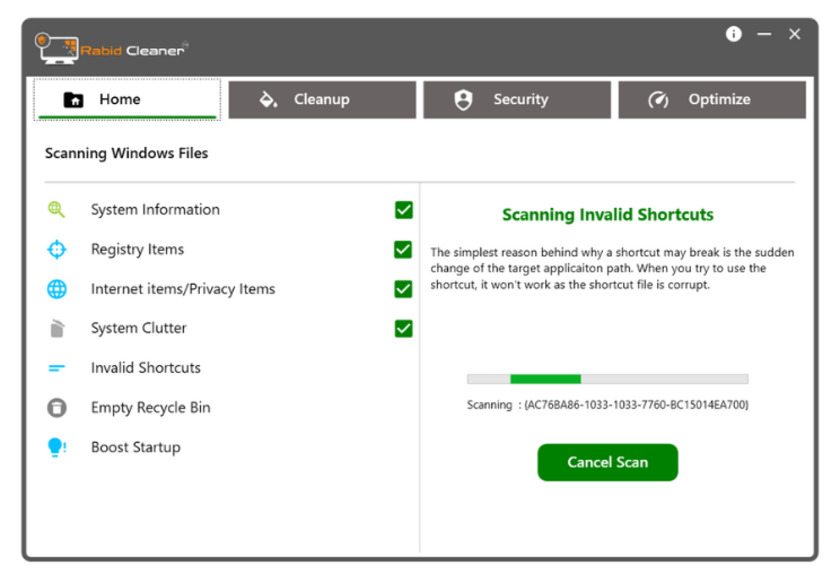The width and height of the screenshot is (840, 583).
Task: Uncheck the System Information checkbox
Action: click(x=403, y=210)
